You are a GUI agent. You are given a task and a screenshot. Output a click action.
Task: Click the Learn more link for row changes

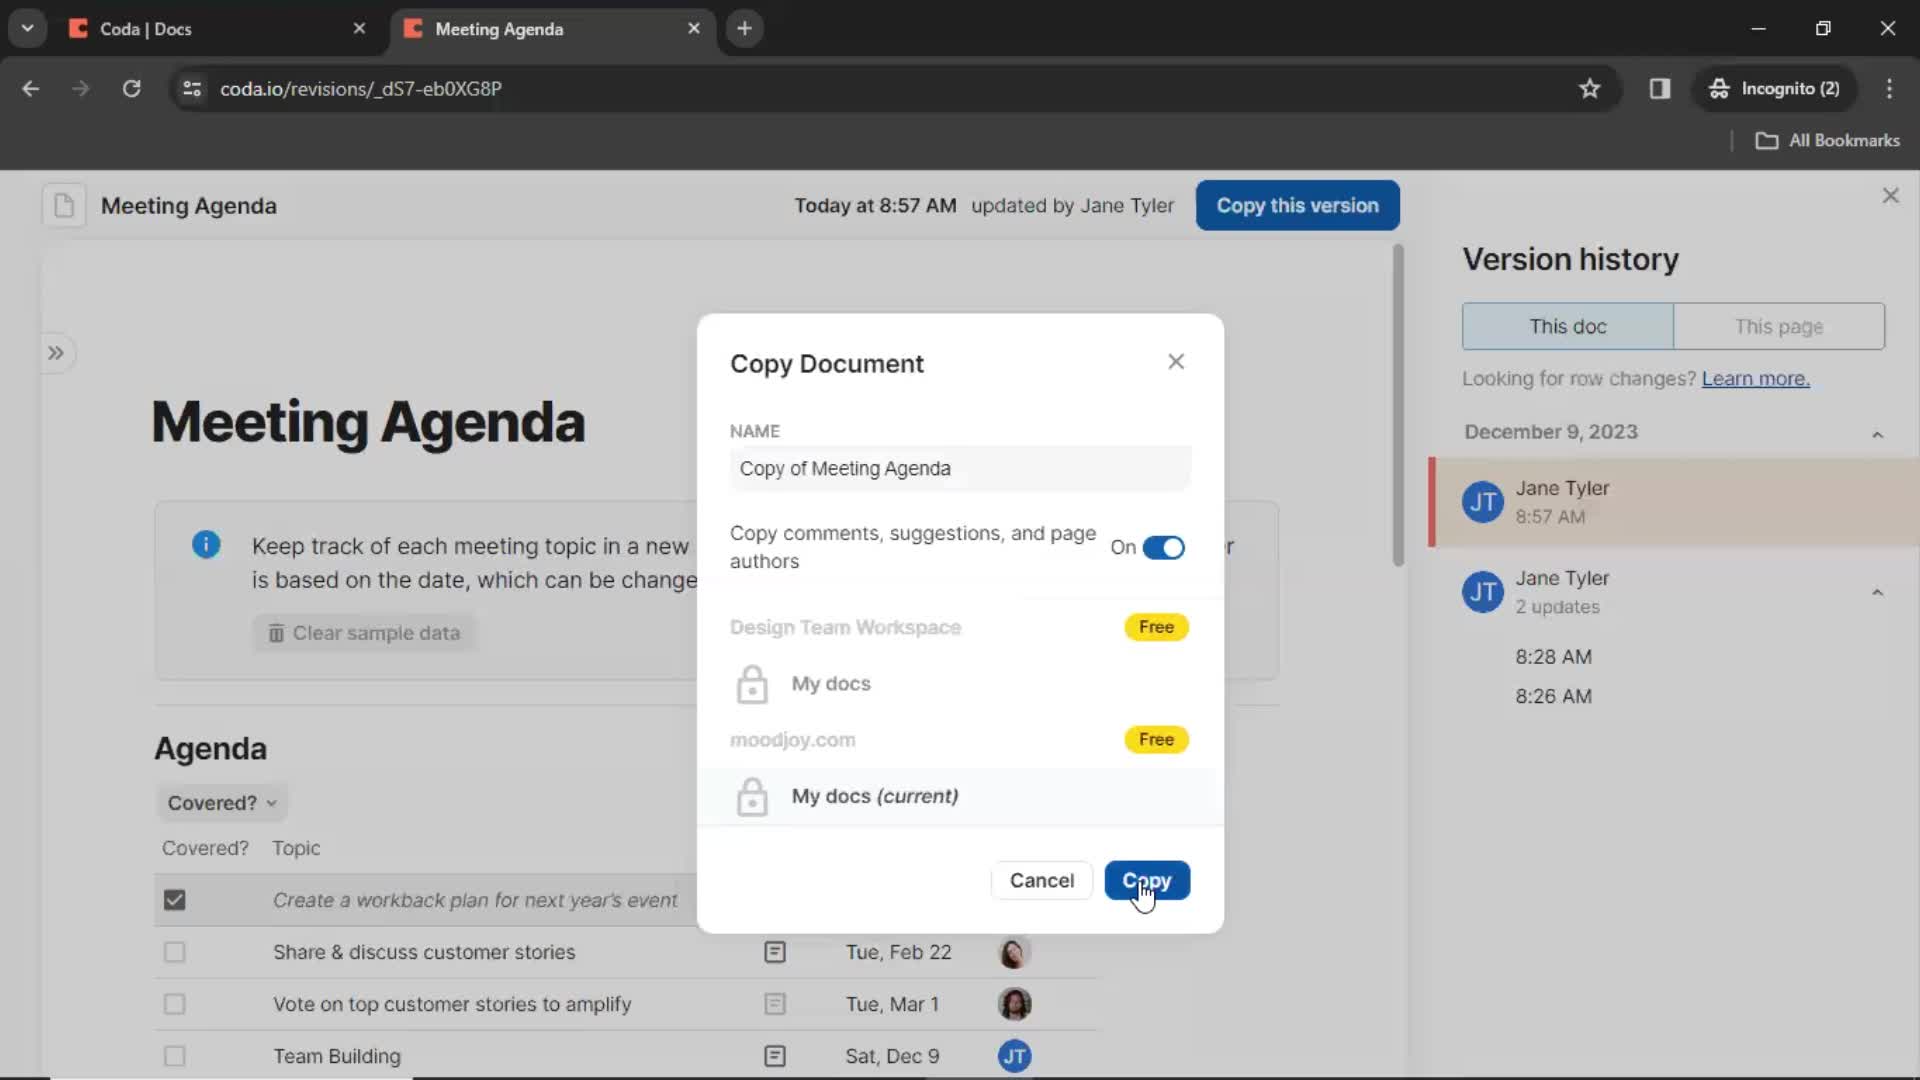click(x=1755, y=378)
